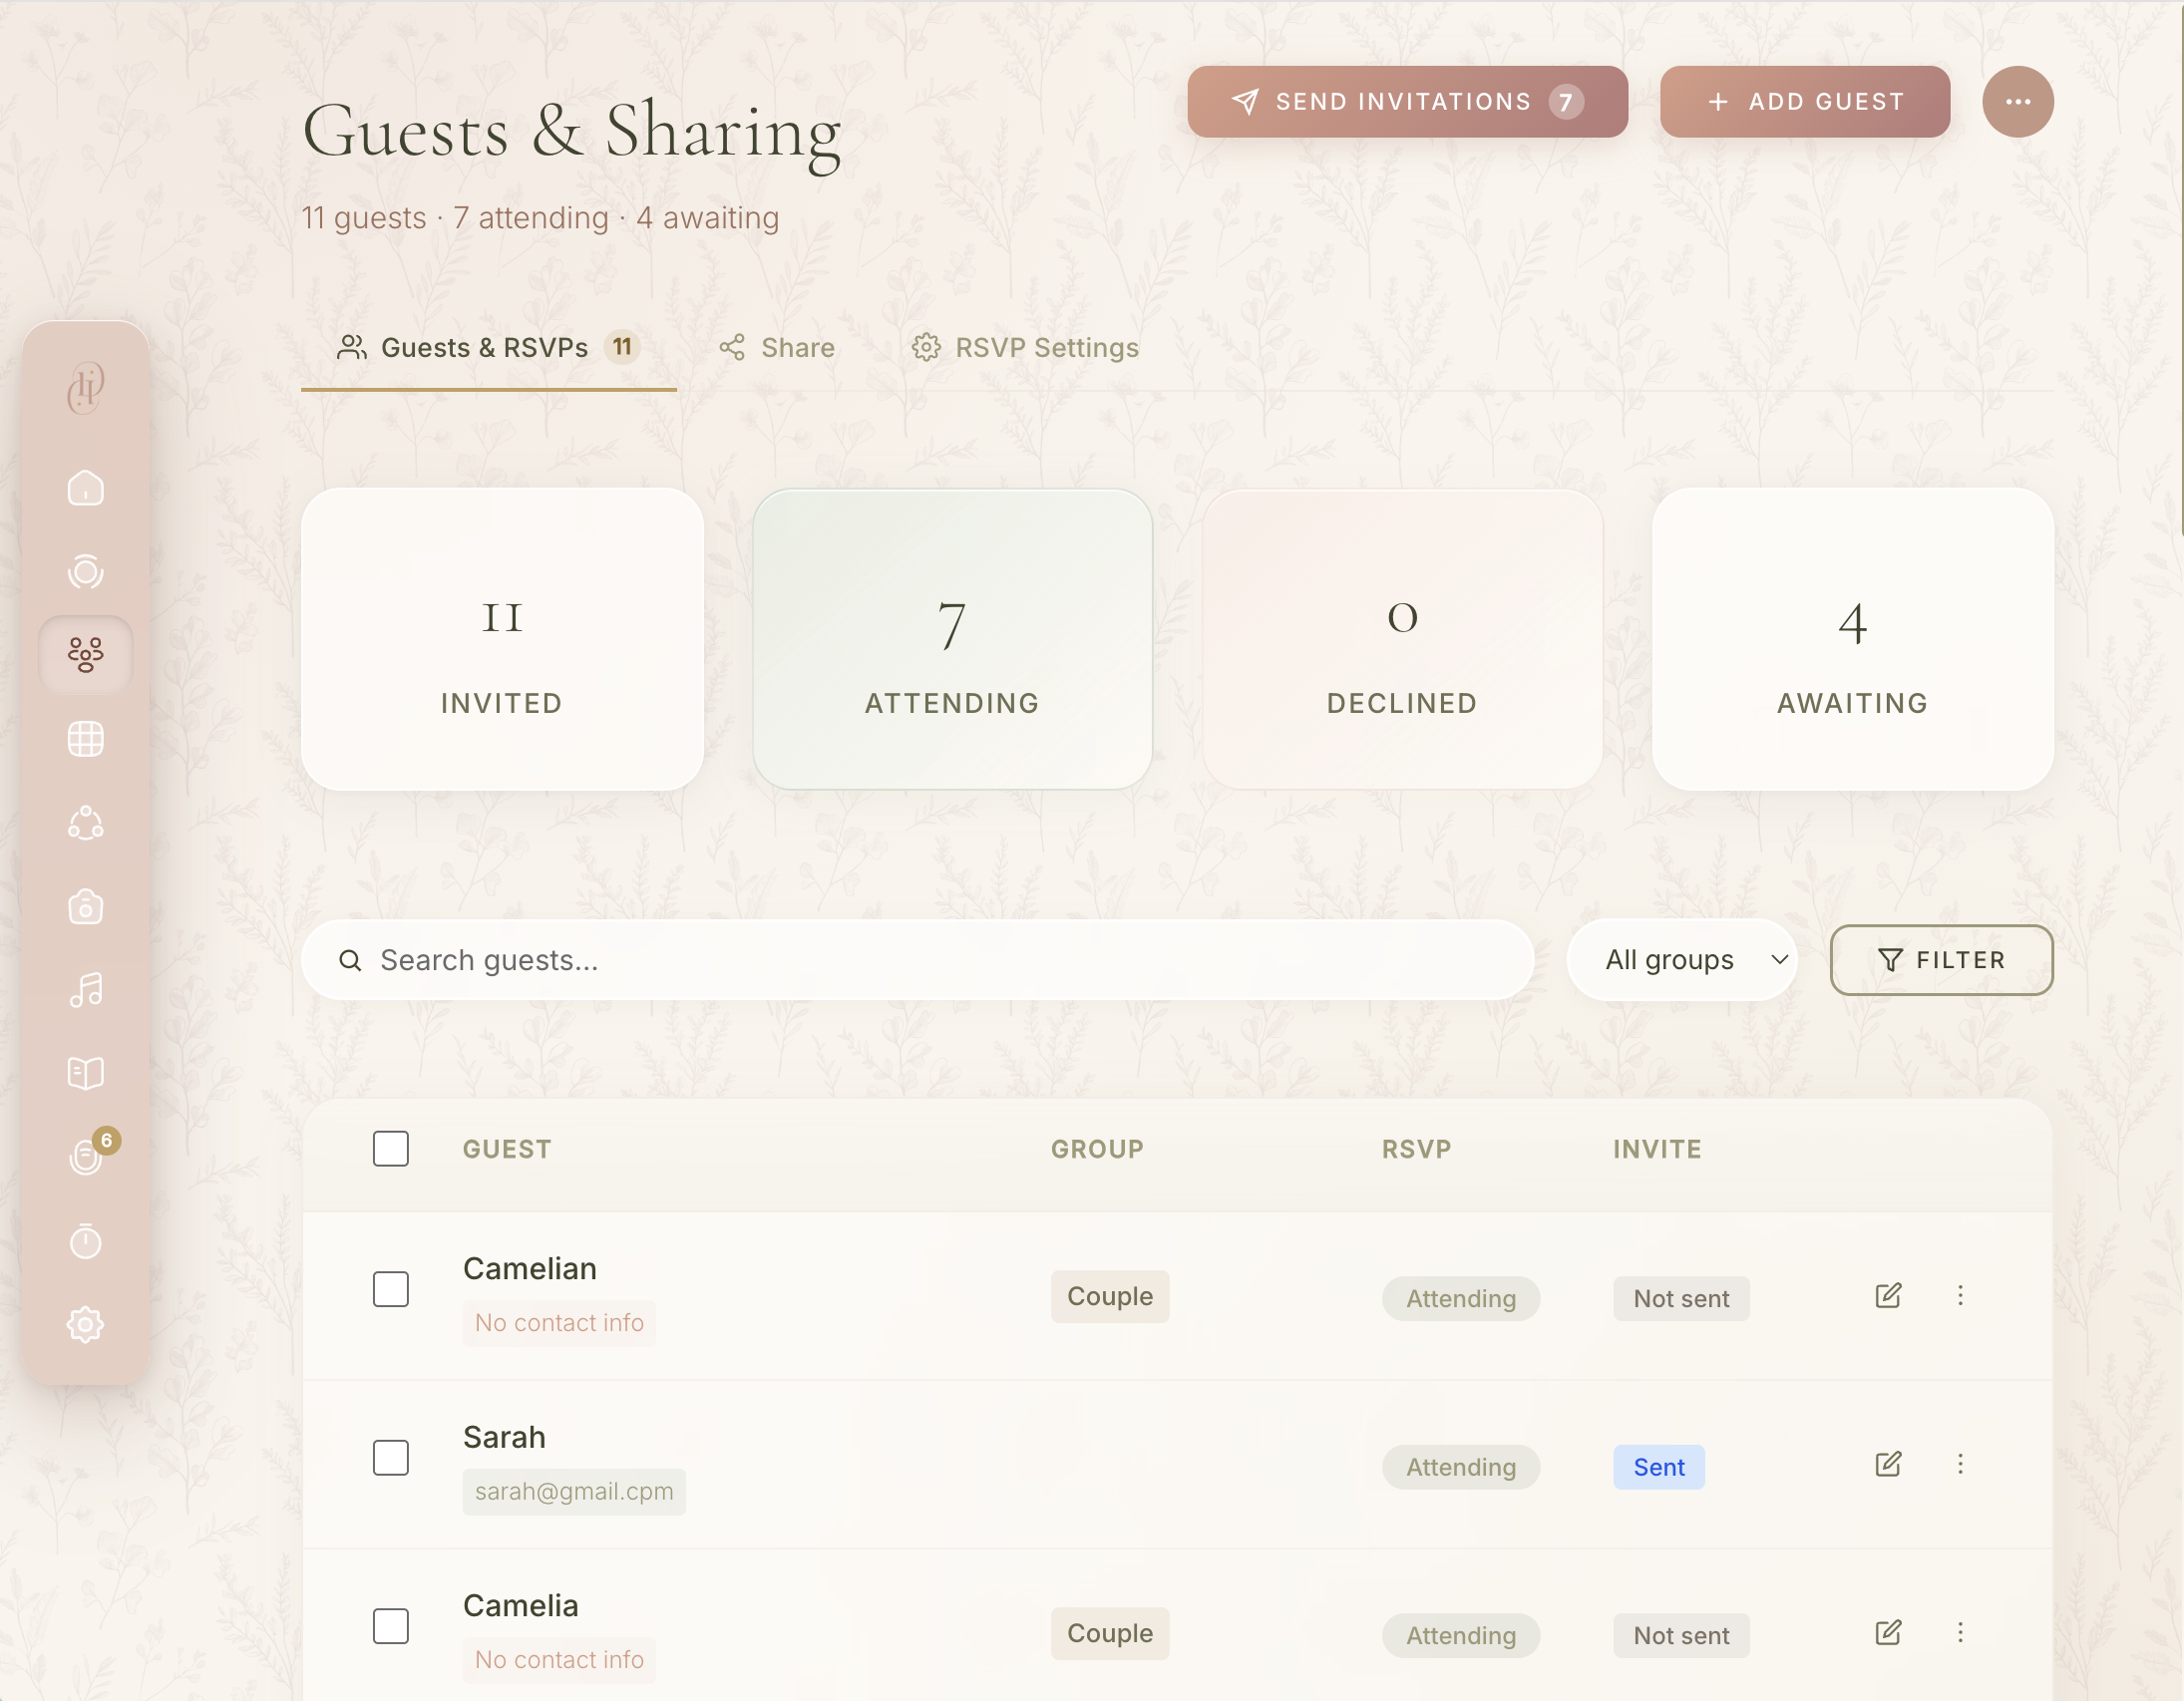Open the Home icon in the sidebar

pyautogui.click(x=86, y=488)
